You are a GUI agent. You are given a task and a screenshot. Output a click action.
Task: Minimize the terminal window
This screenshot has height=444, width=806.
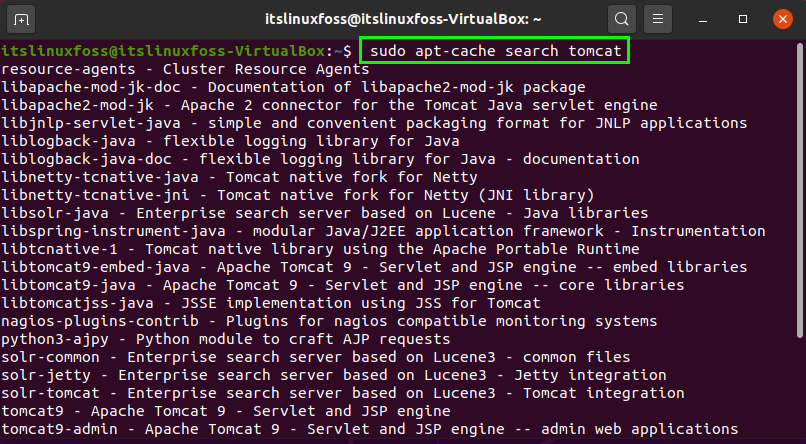point(703,20)
